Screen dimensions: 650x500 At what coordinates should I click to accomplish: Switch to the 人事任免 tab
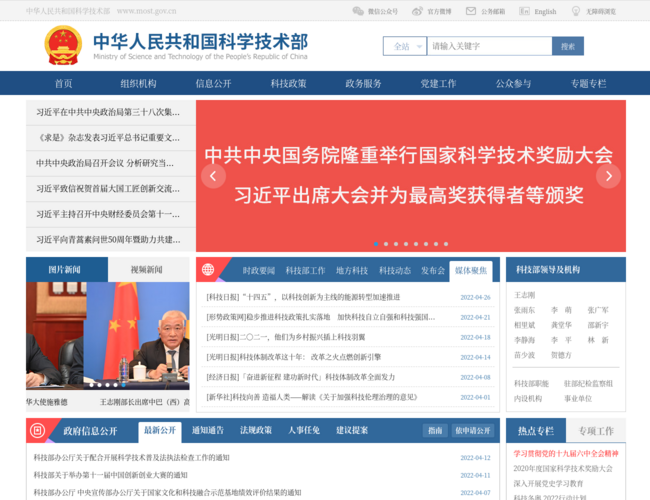(x=304, y=430)
